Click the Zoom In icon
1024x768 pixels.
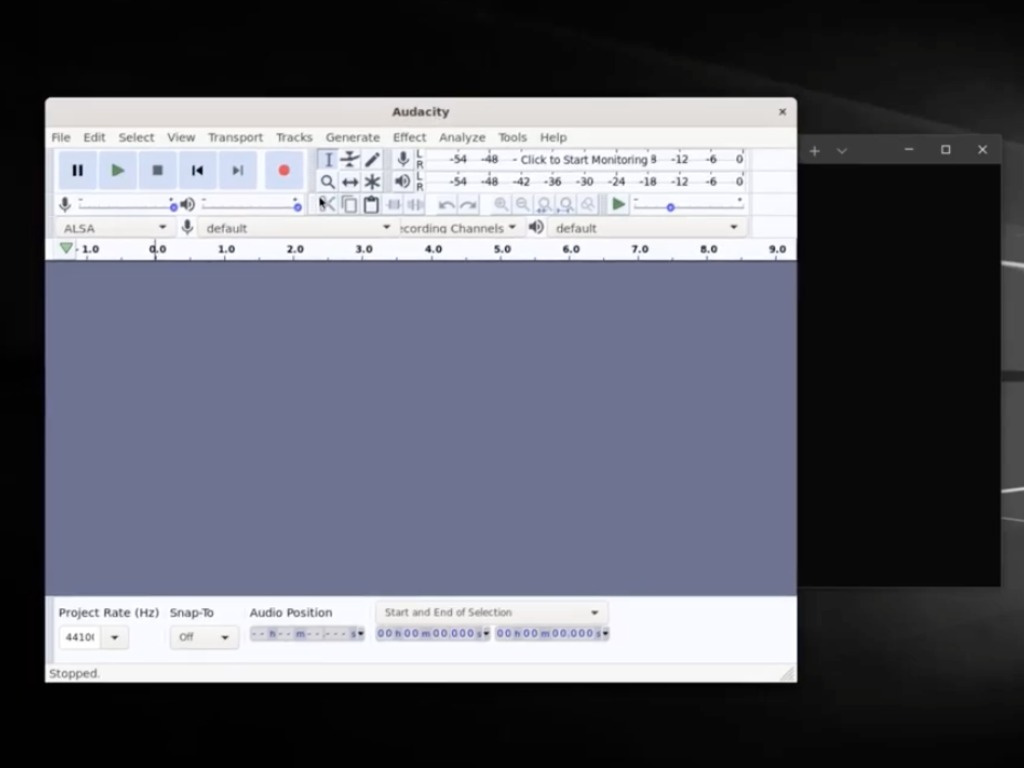pyautogui.click(x=501, y=204)
